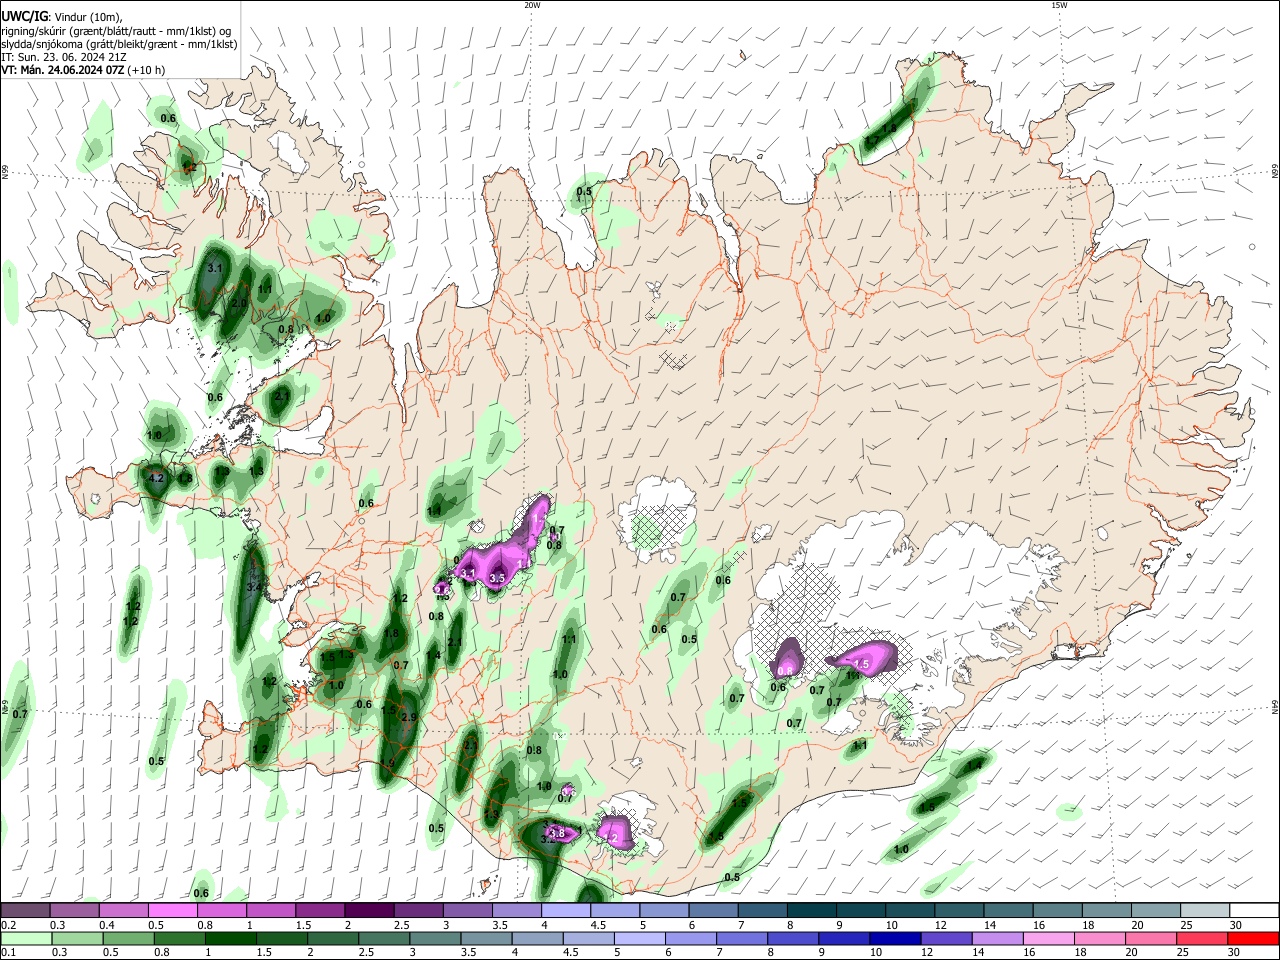1280x960 pixels.
Task: Click the '0.1' label under the lower legend
Action: 7,953
